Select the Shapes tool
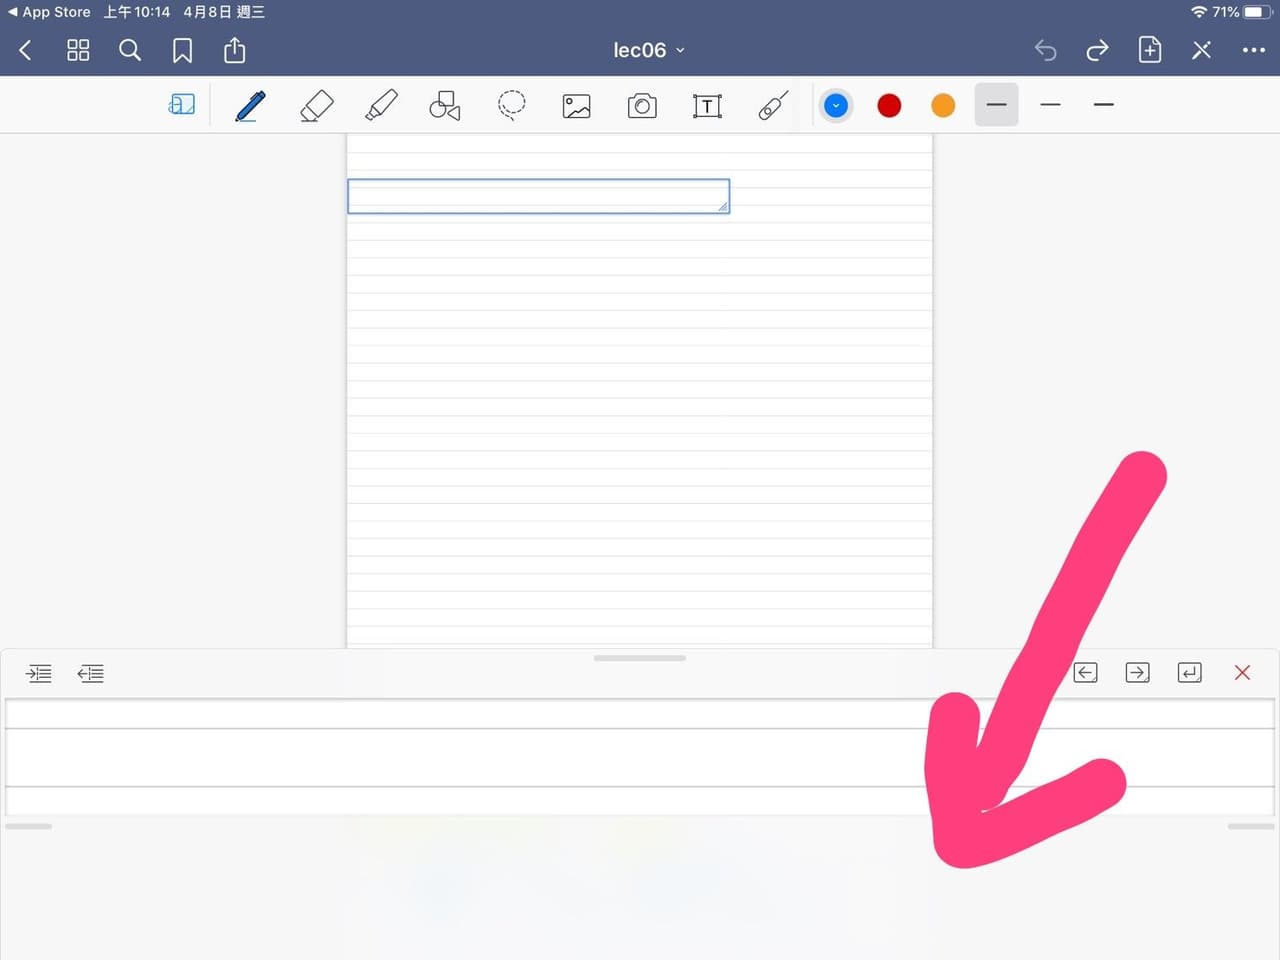Screen dimensions: 1280x960 click(445, 105)
